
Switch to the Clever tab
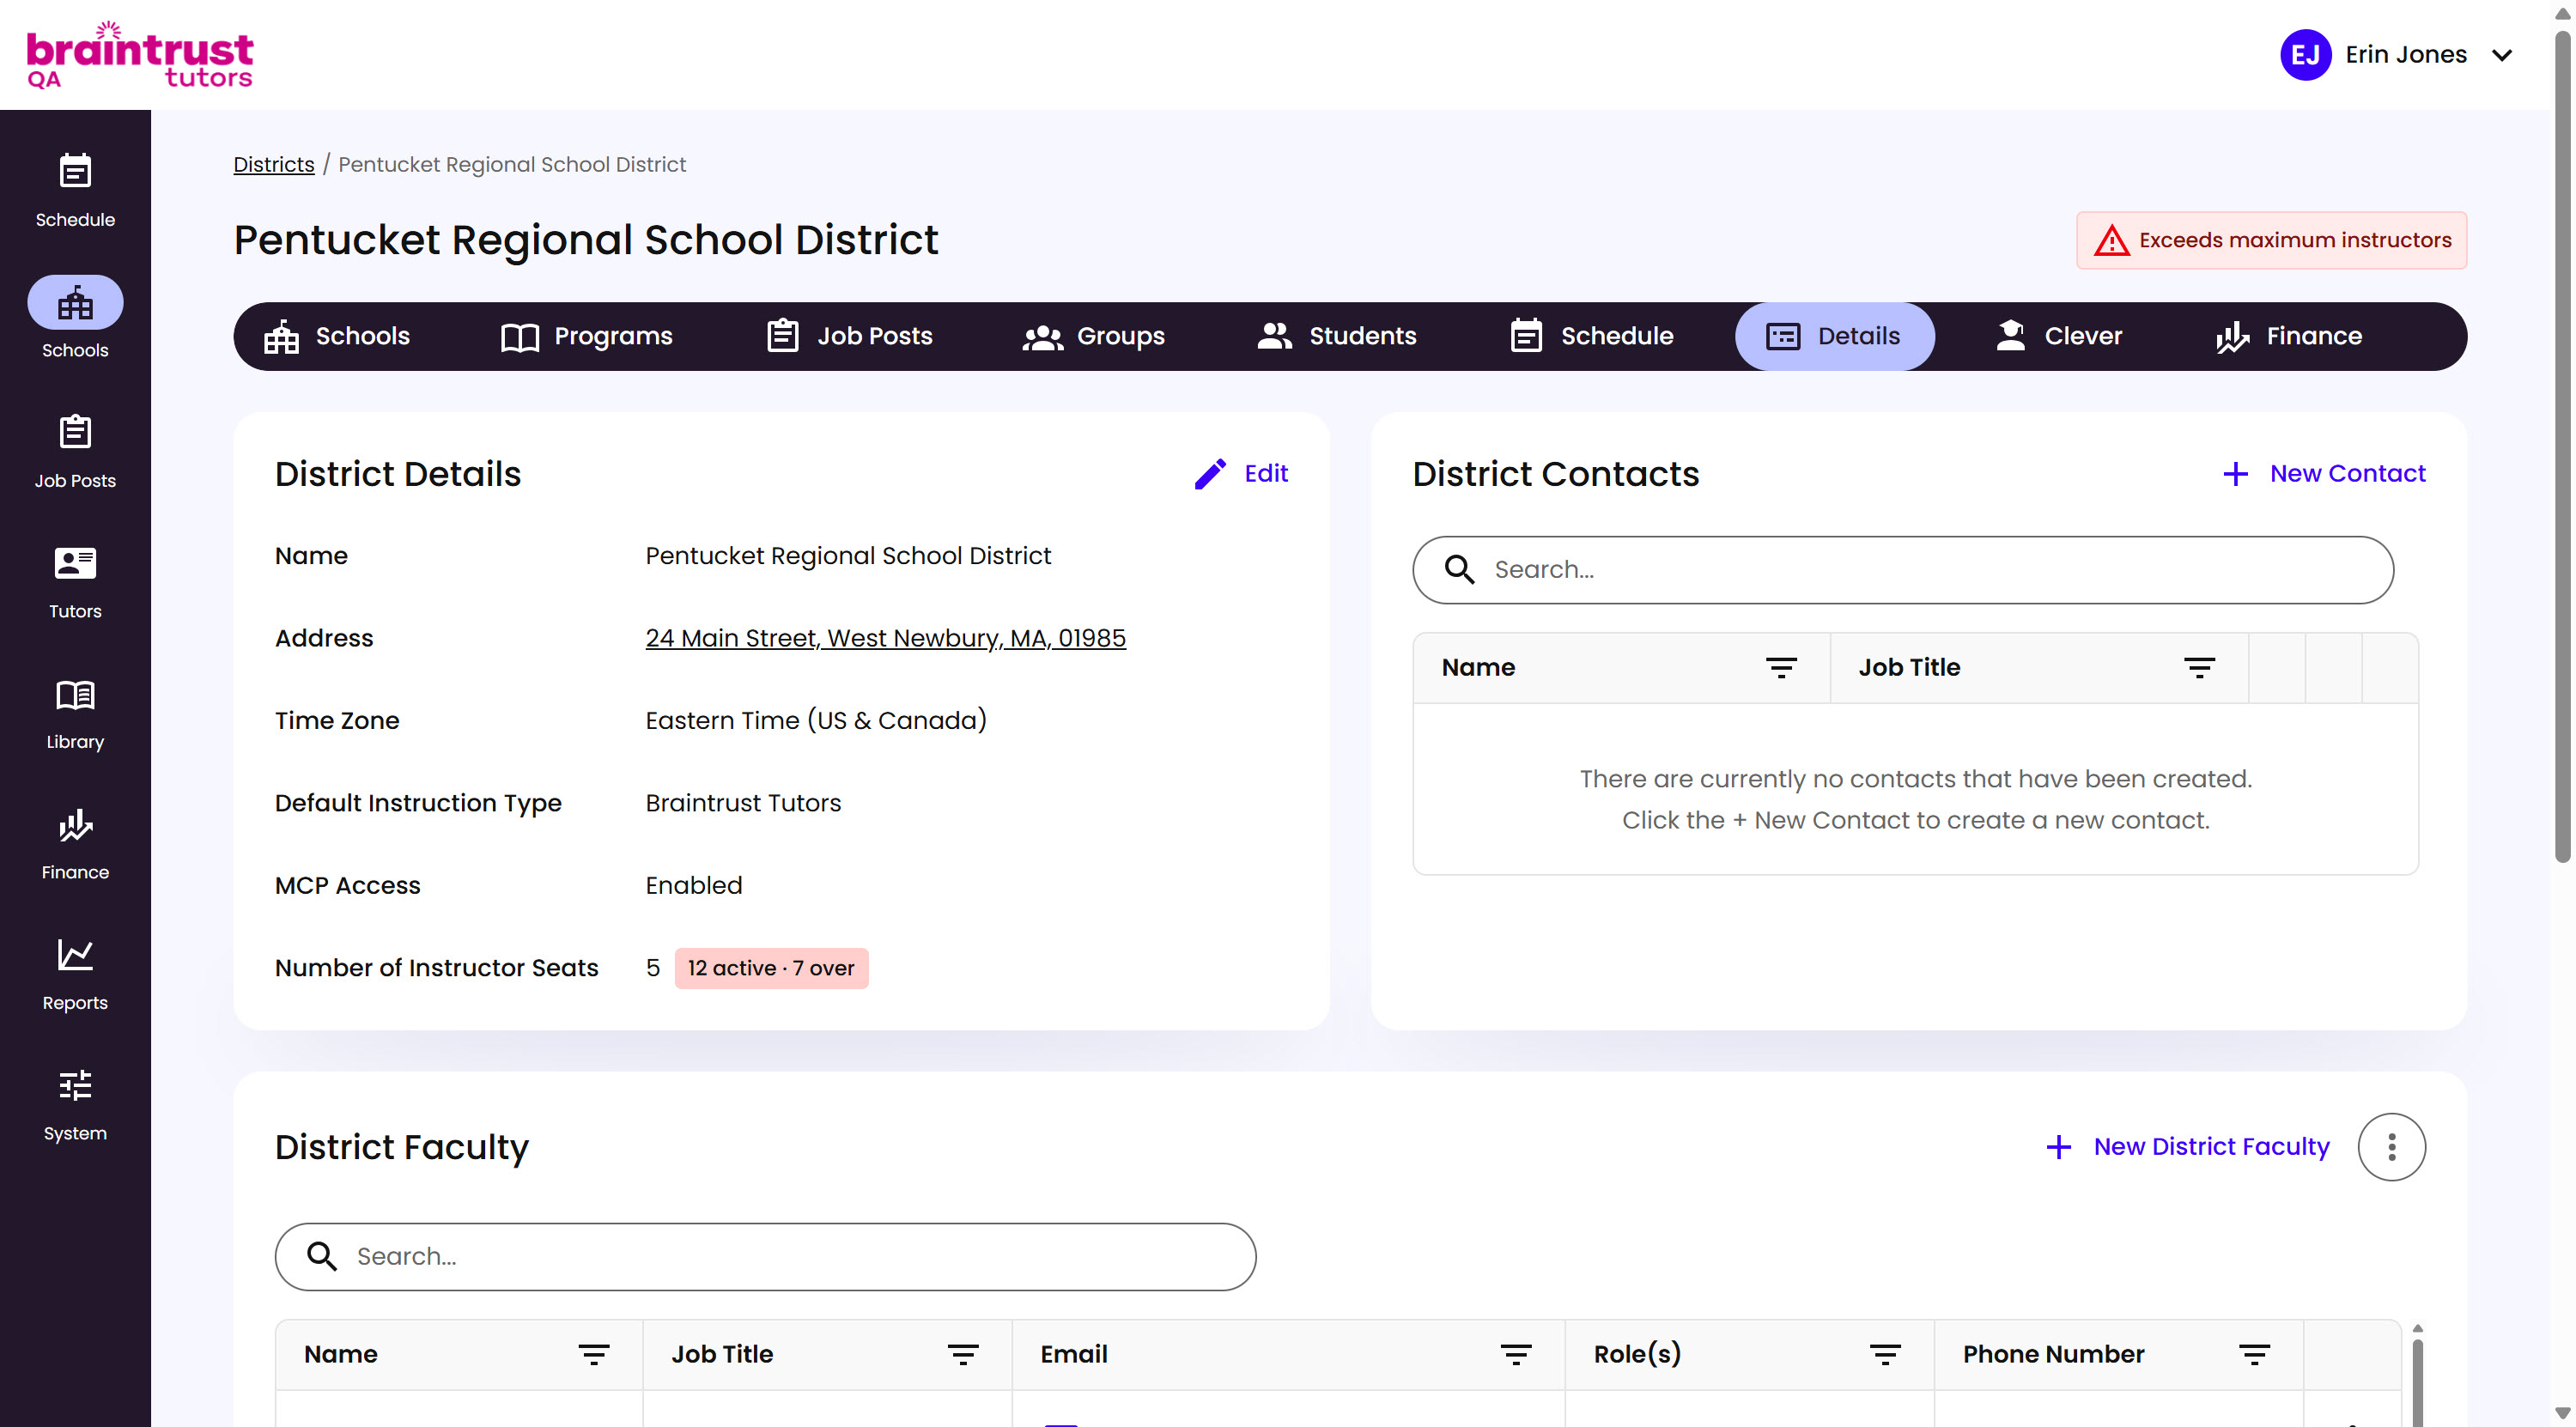pos(2059,336)
